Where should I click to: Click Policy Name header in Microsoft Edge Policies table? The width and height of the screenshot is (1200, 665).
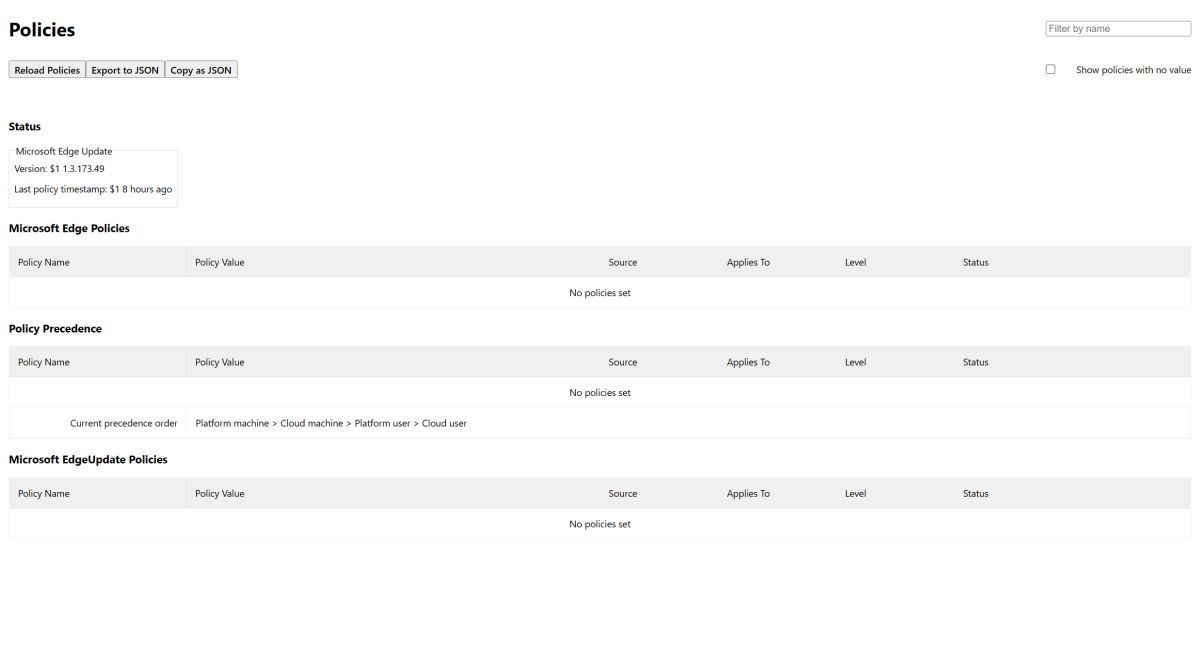(x=44, y=262)
